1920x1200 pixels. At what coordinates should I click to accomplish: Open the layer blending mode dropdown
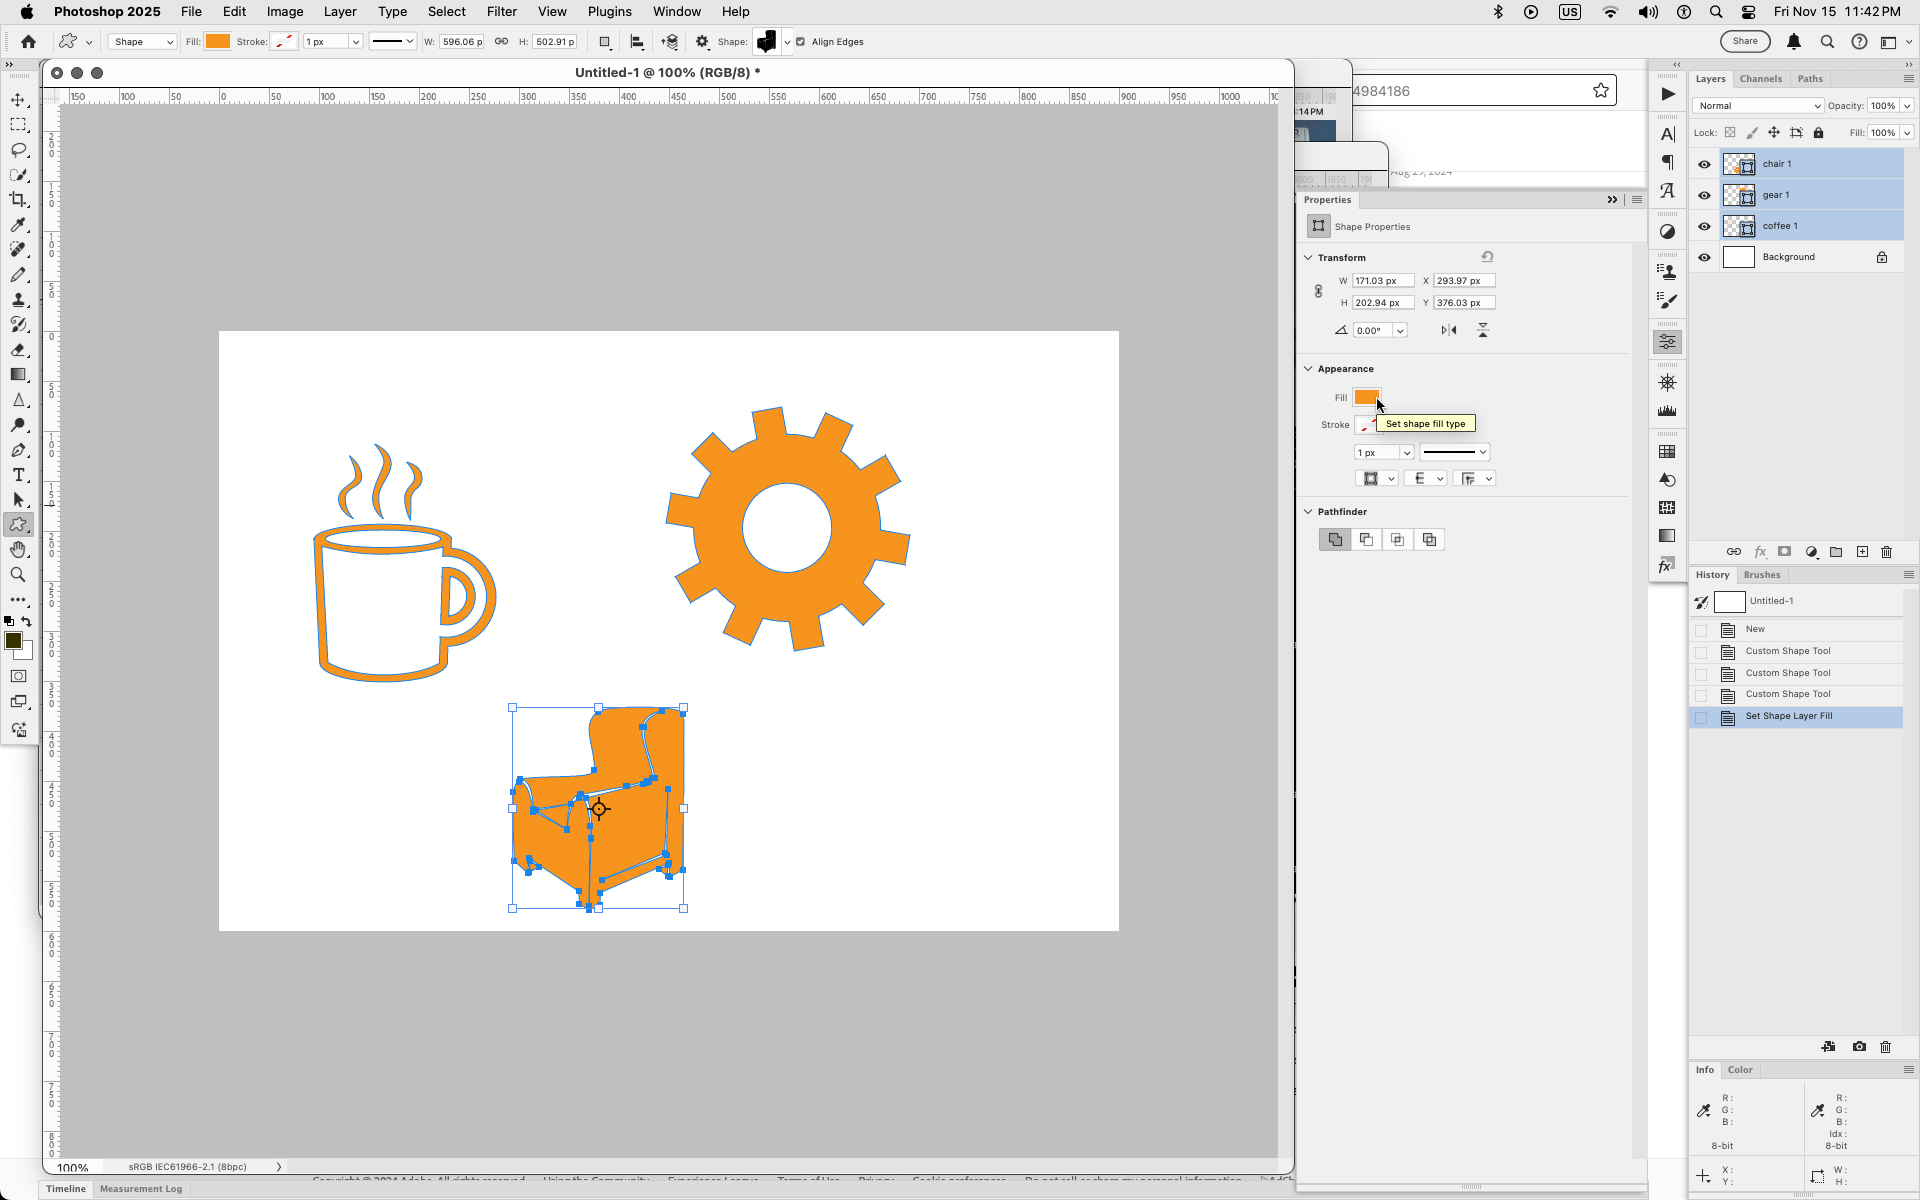pos(1757,105)
